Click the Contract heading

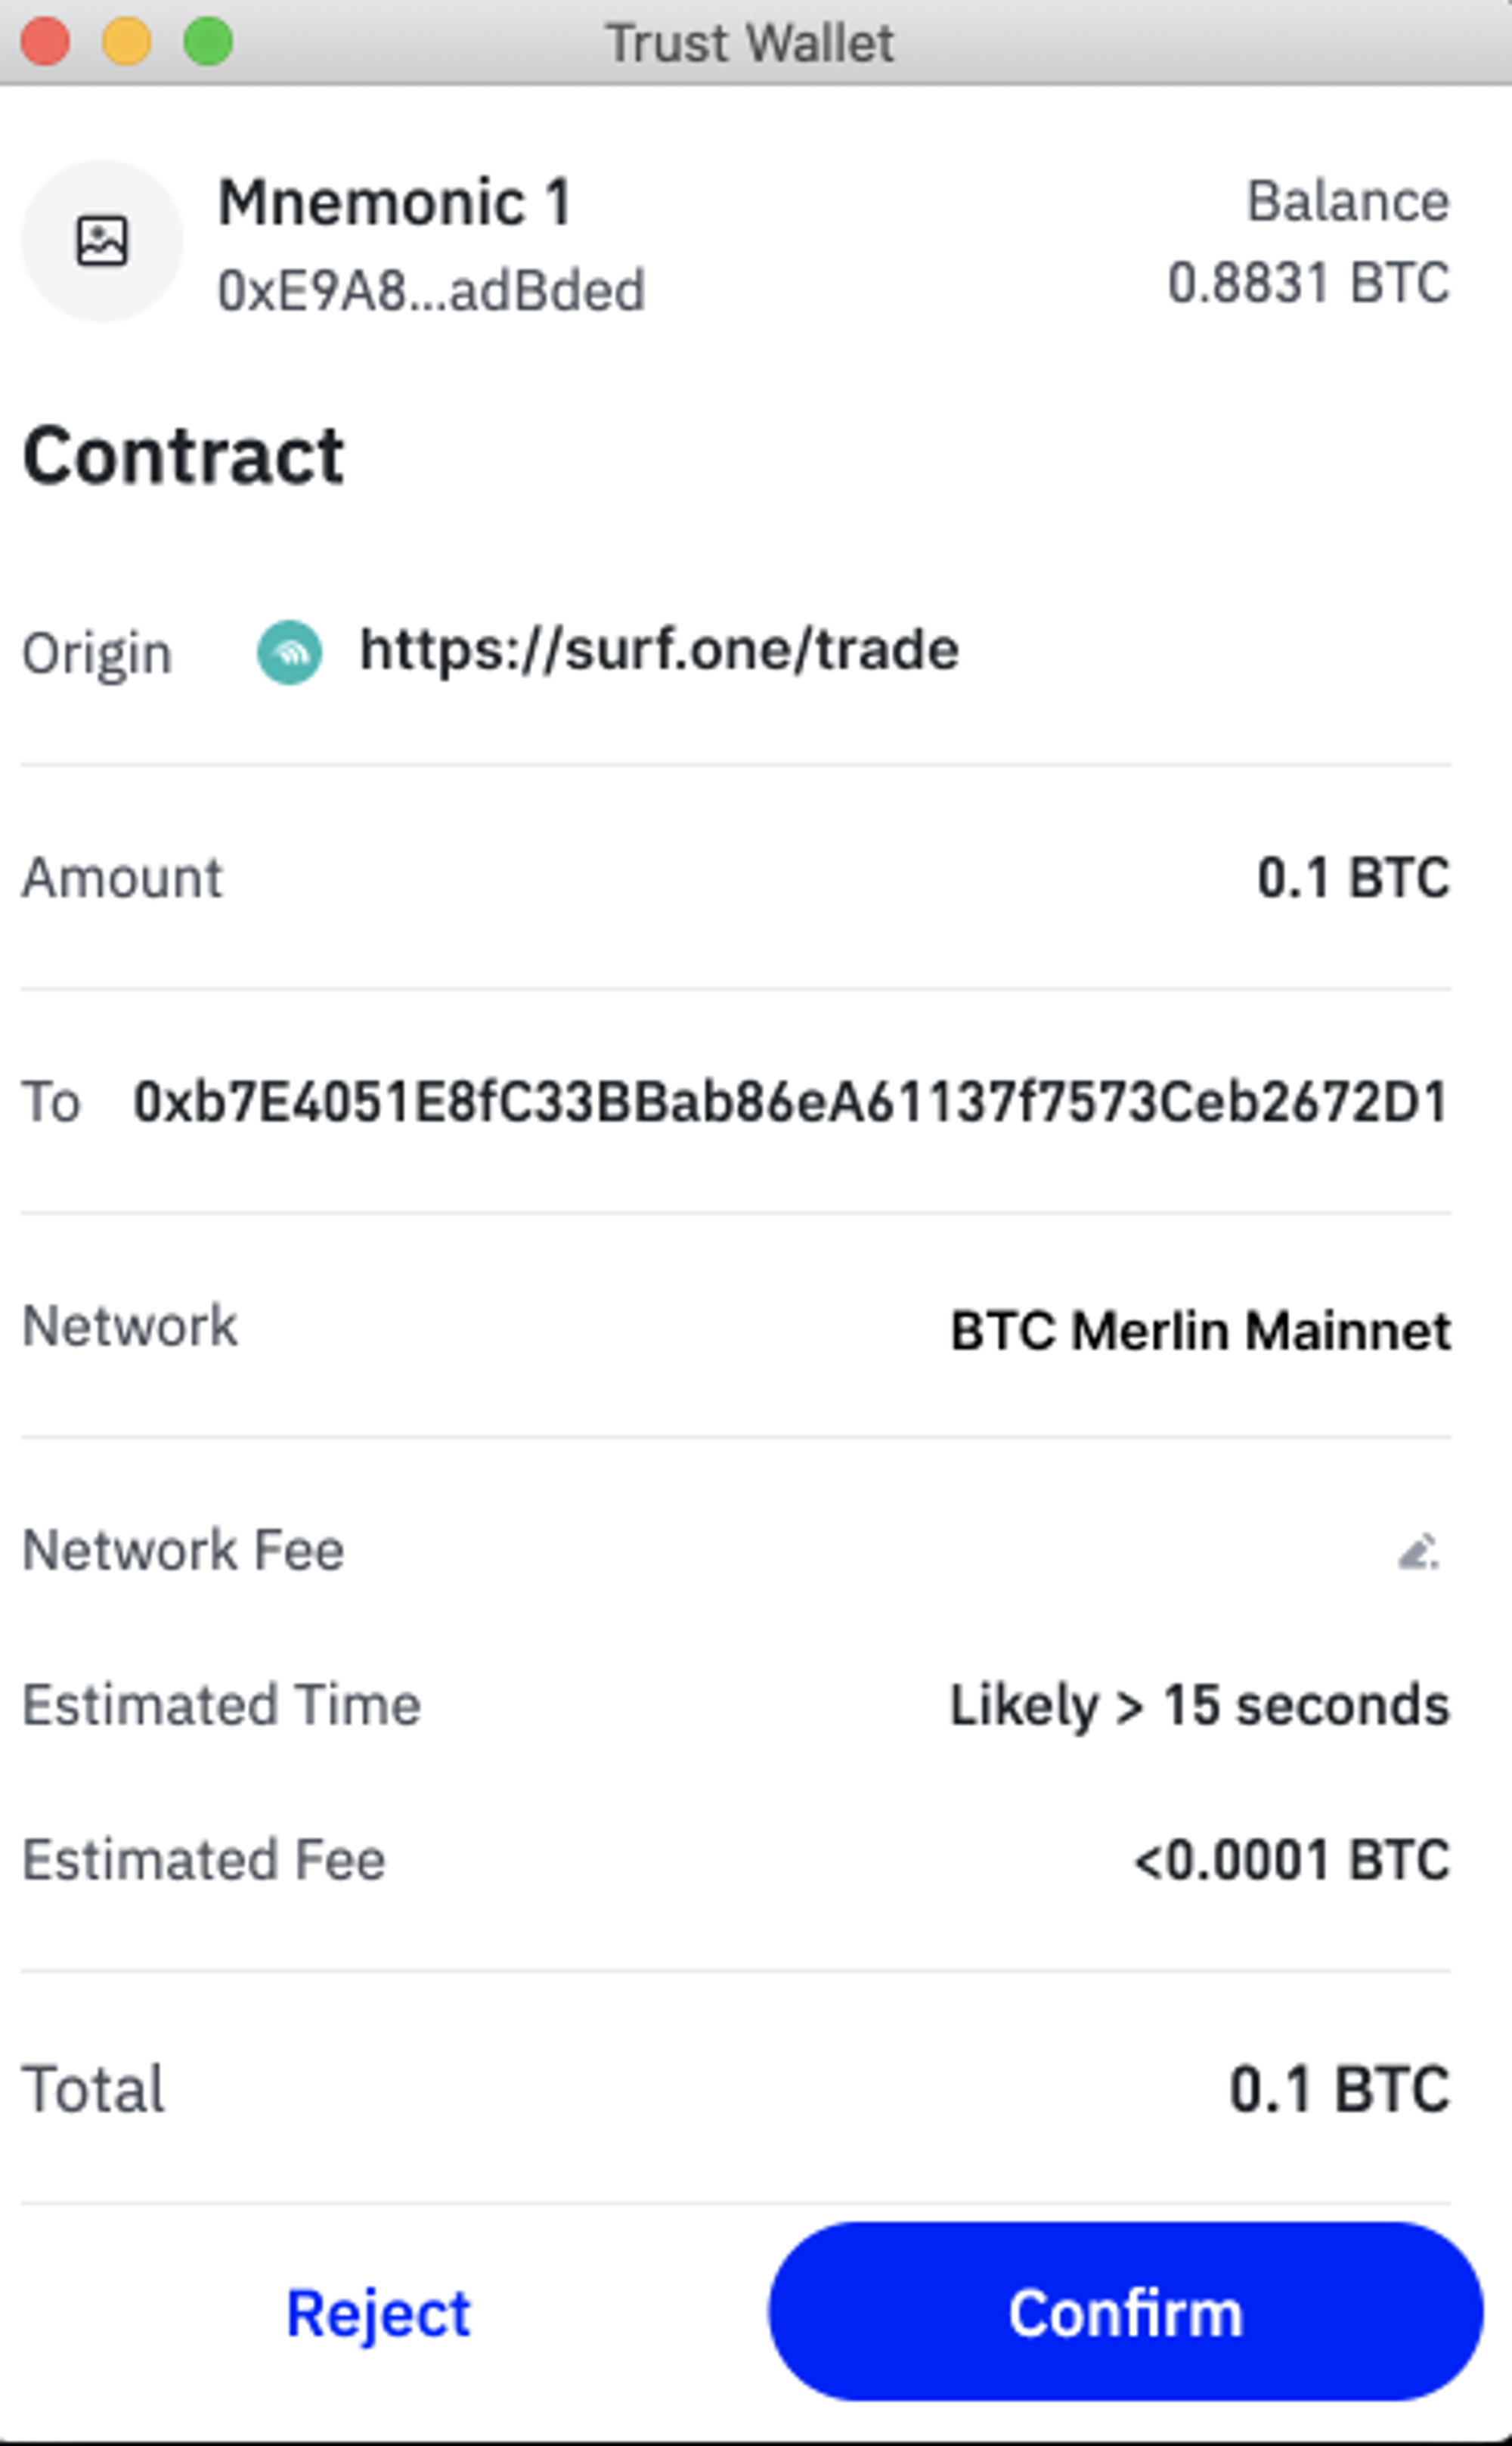point(184,456)
